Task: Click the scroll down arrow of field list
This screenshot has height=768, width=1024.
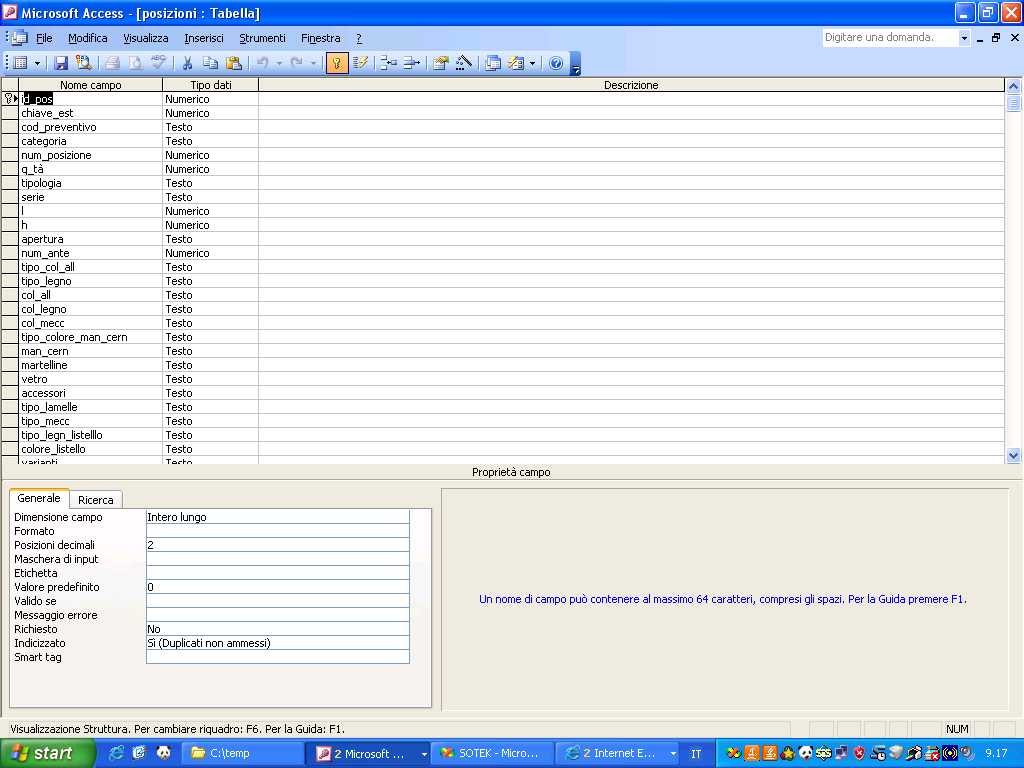Action: pos(1014,455)
